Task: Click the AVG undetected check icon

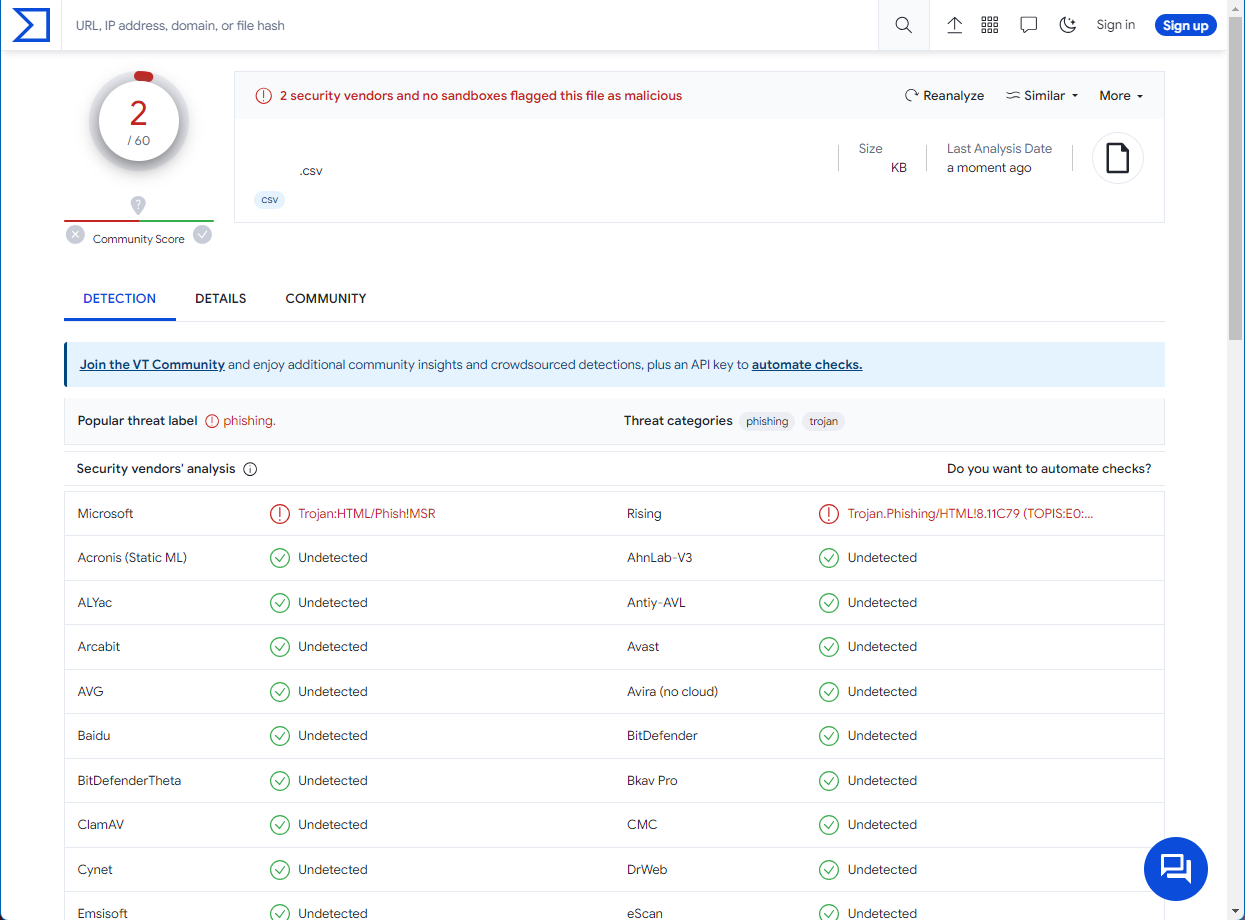Action: [x=280, y=692]
